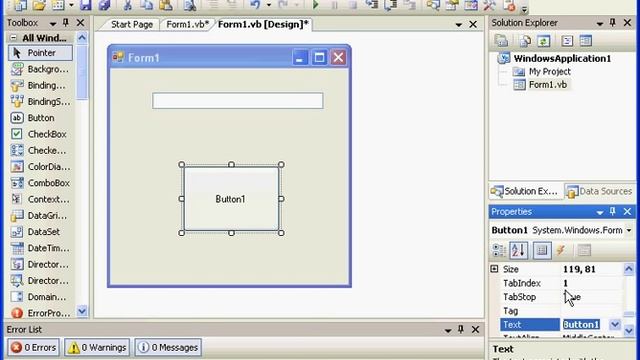Open the Button1 object selector dropdown
Image resolution: width=640 pixels, height=360 pixels.
point(629,231)
